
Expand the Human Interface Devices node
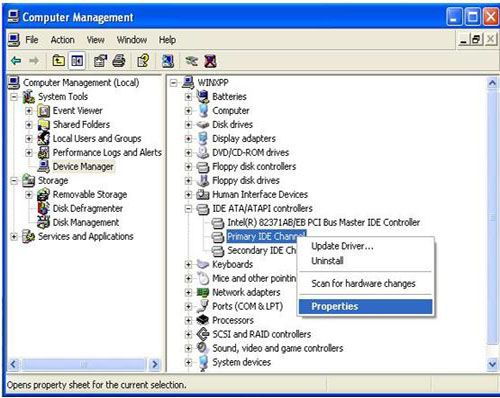[x=188, y=194]
